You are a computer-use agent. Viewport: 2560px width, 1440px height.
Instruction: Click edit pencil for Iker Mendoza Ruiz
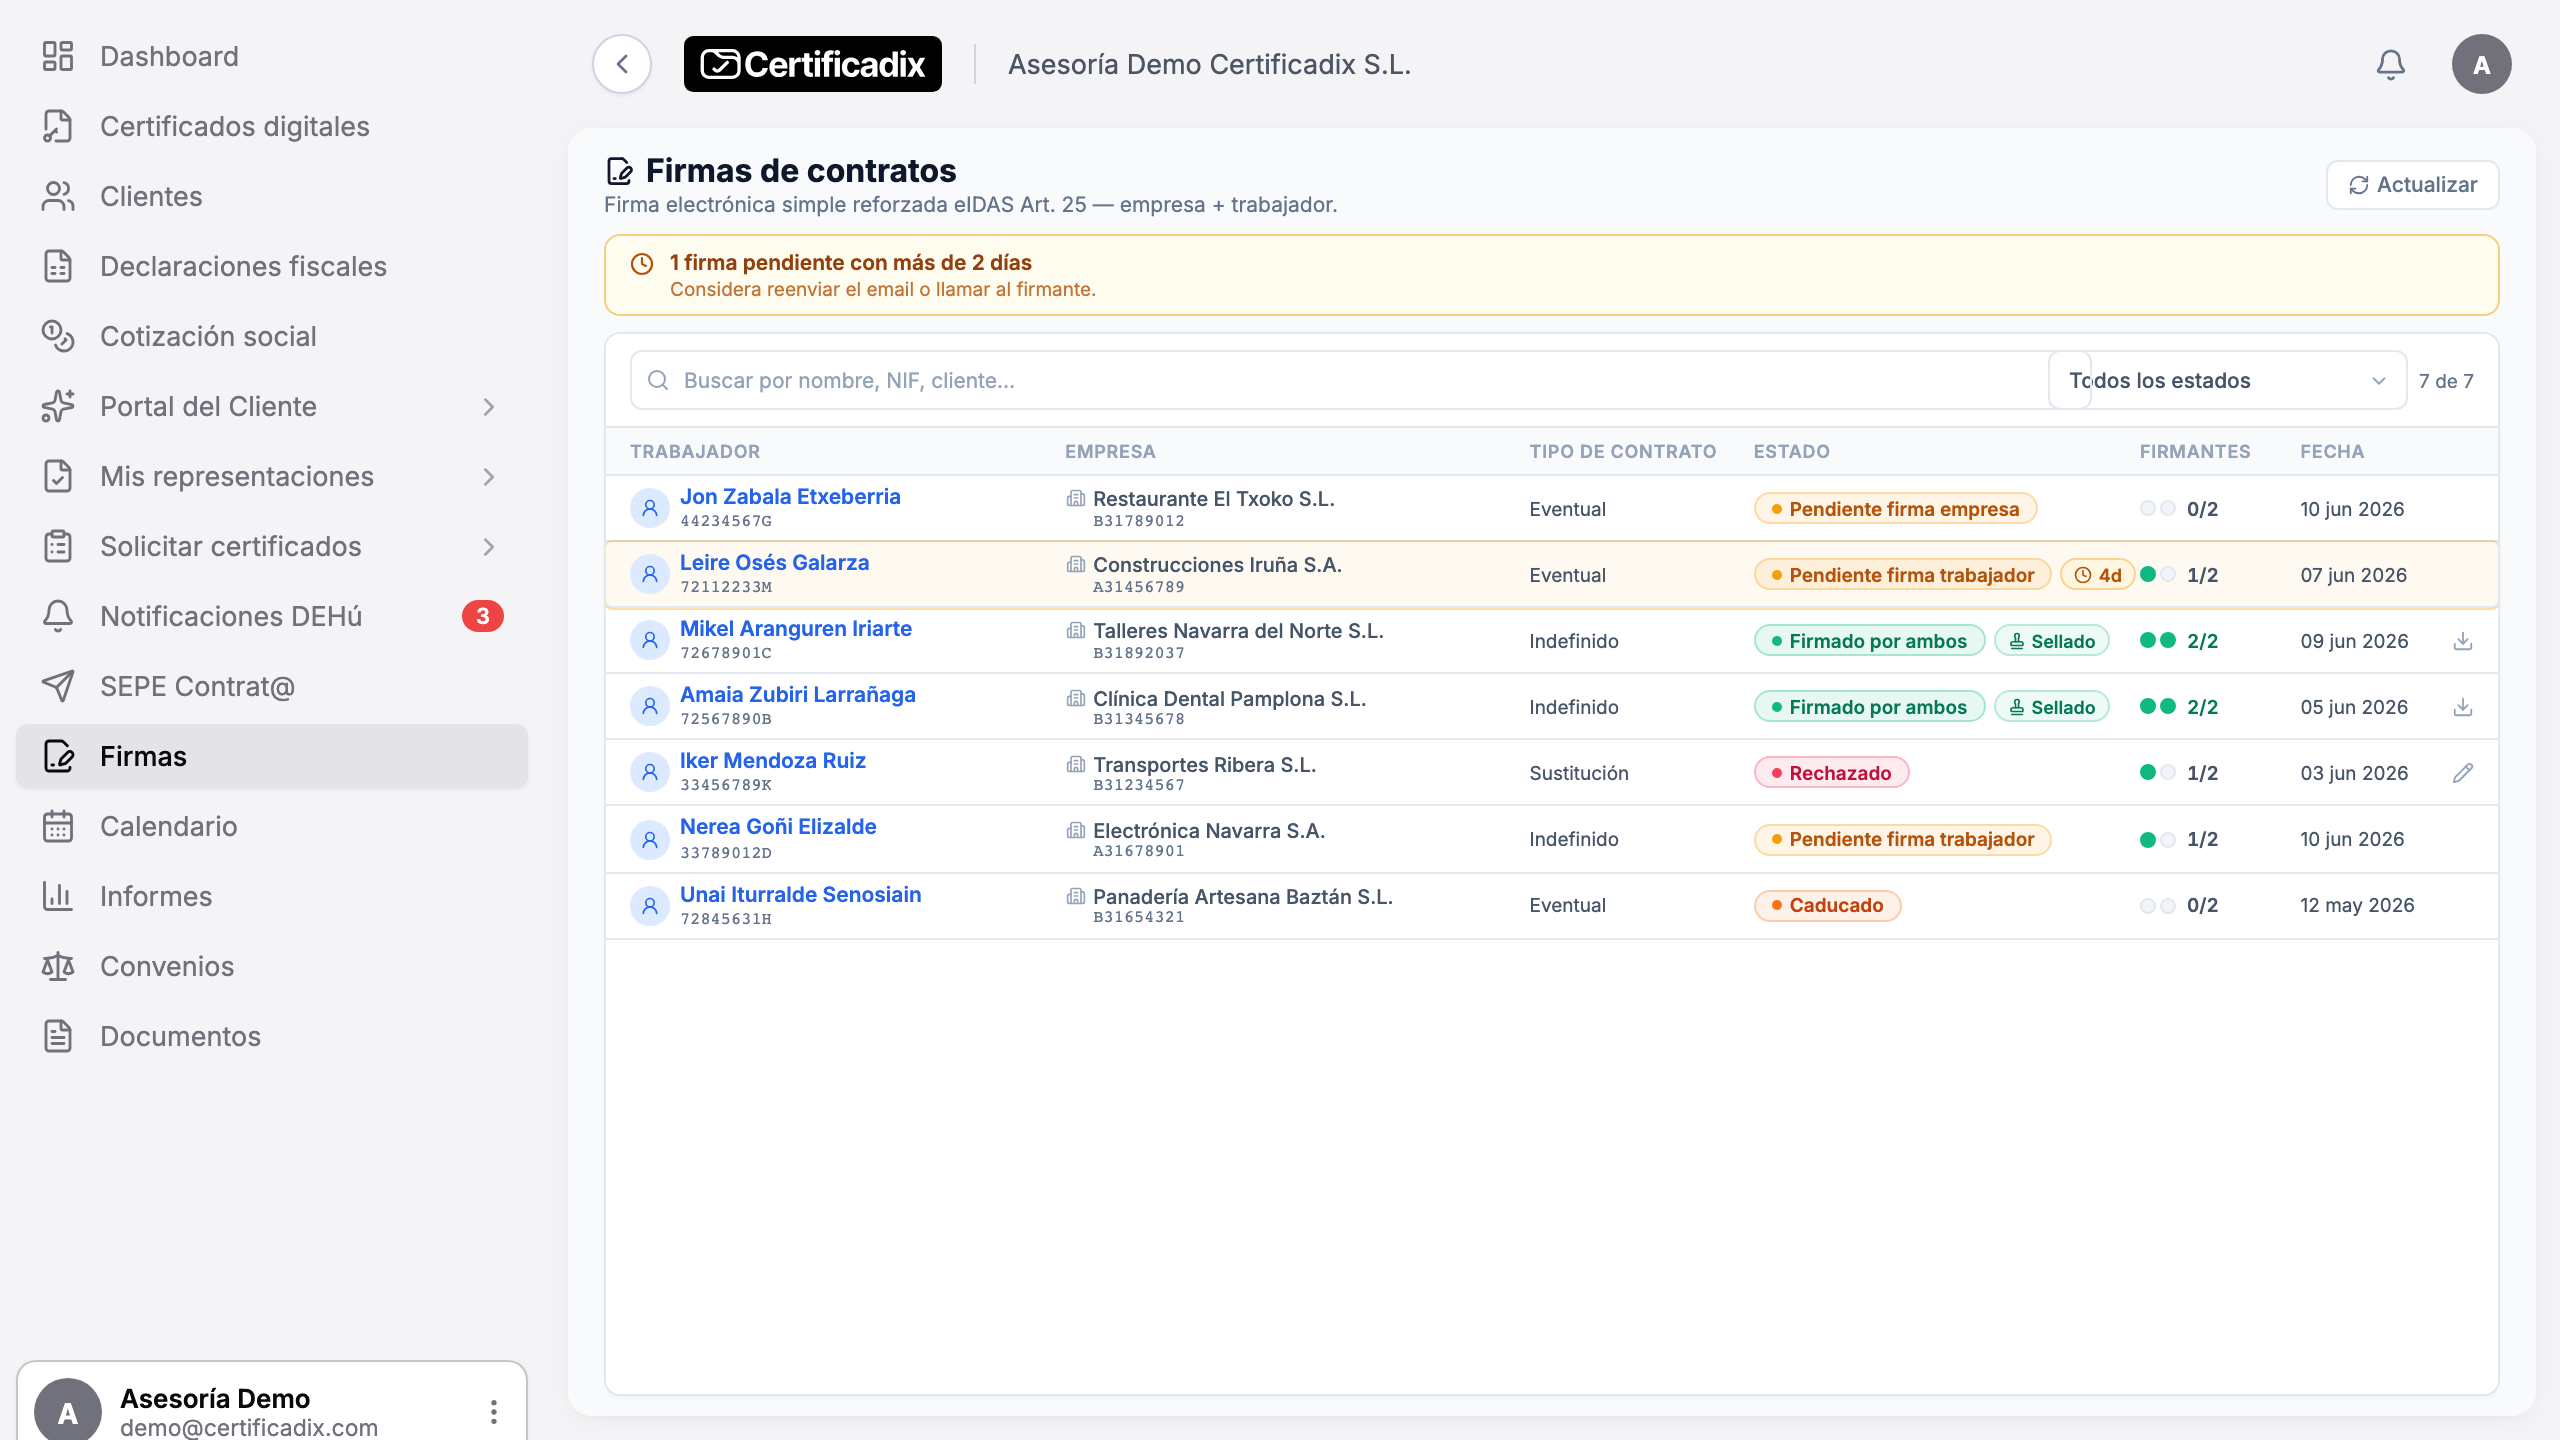coord(2463,773)
